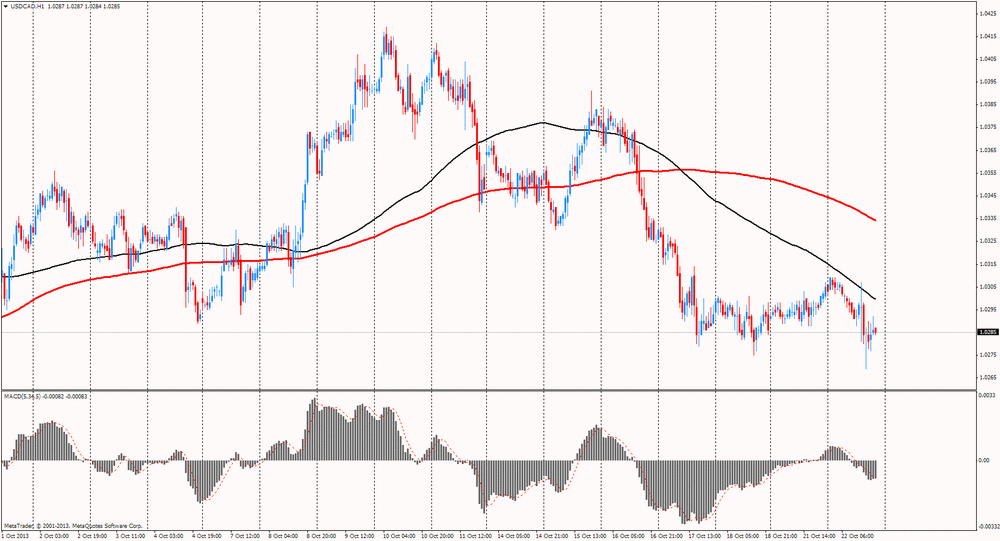Click the 1.0335 price axis label
Screen dimensions: 1000x541
pos(988,218)
